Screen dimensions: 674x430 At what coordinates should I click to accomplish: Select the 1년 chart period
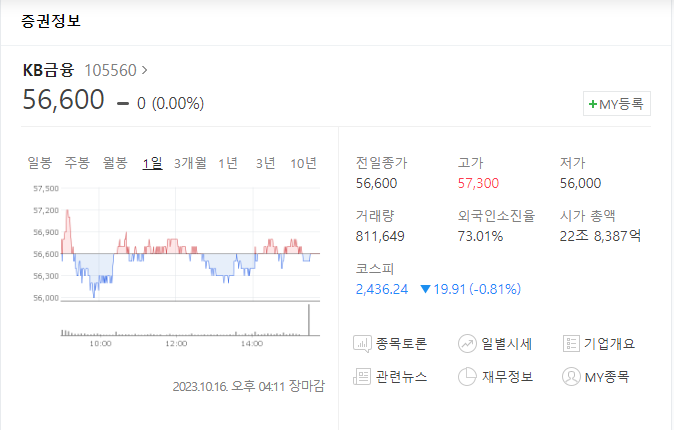228,163
